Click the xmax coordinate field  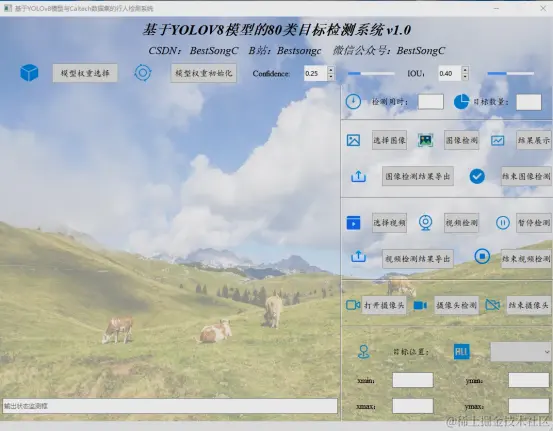tap(413, 406)
